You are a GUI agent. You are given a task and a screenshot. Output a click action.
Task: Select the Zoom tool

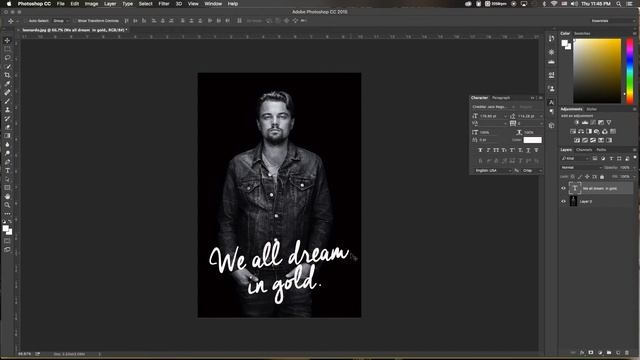pyautogui.click(x=7, y=205)
